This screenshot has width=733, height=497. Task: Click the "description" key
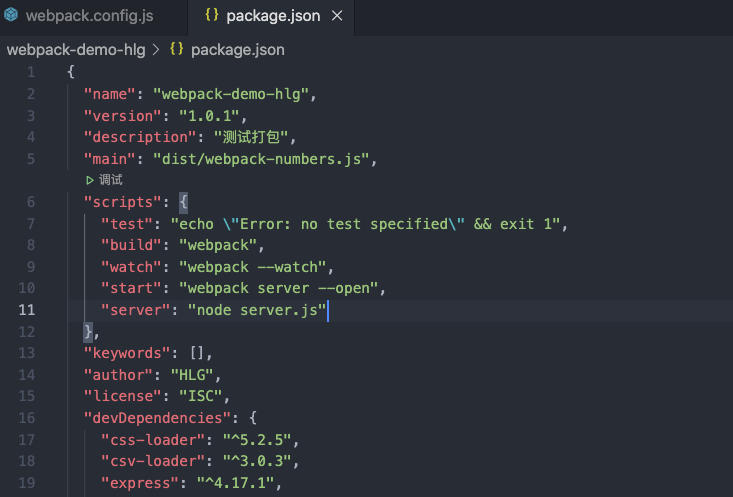[140, 137]
